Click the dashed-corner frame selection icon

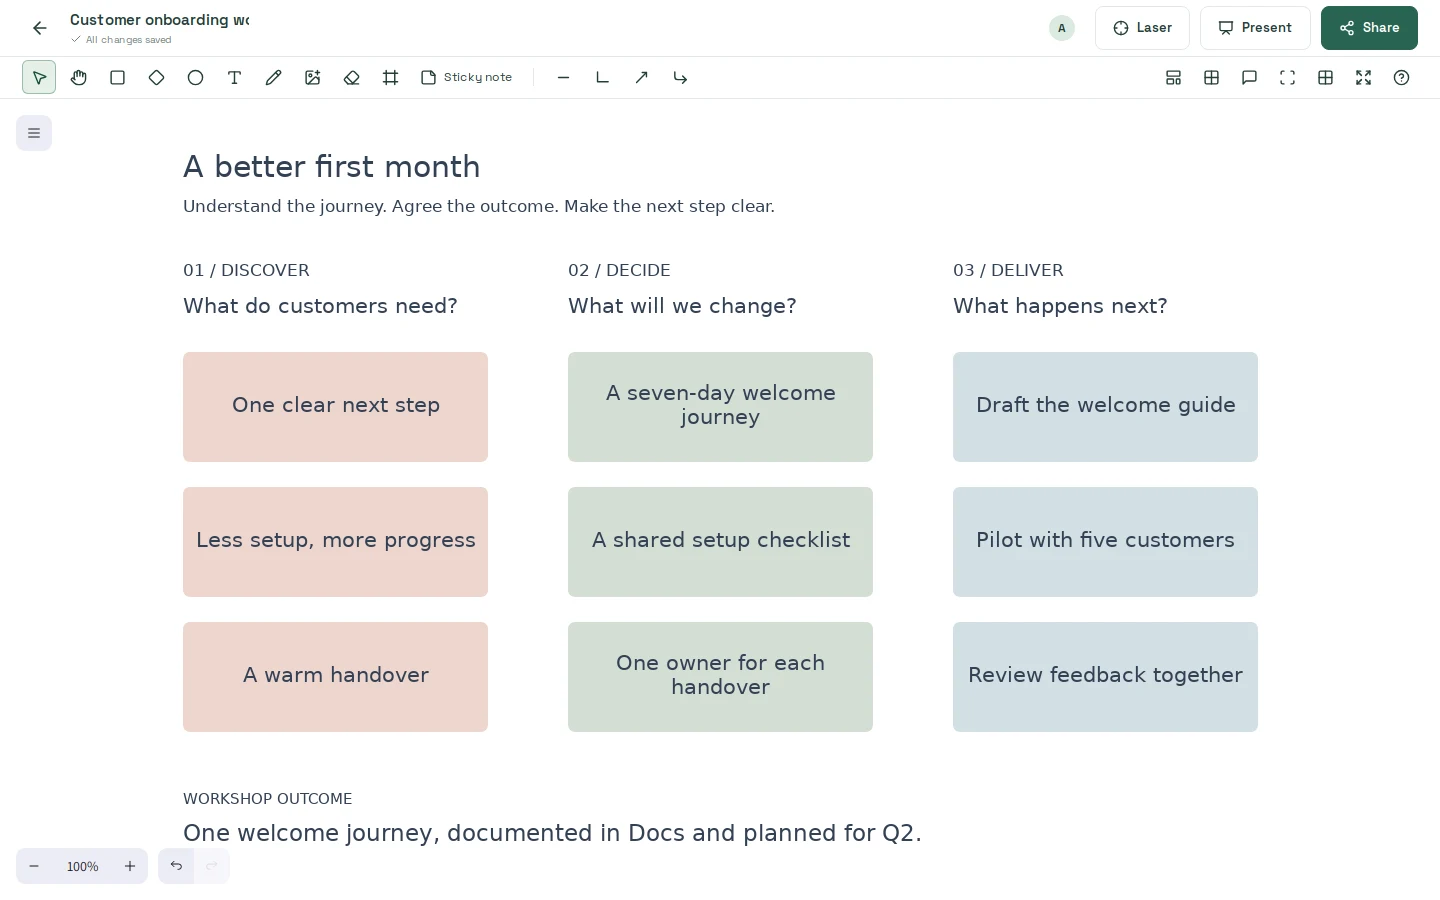click(x=1287, y=77)
